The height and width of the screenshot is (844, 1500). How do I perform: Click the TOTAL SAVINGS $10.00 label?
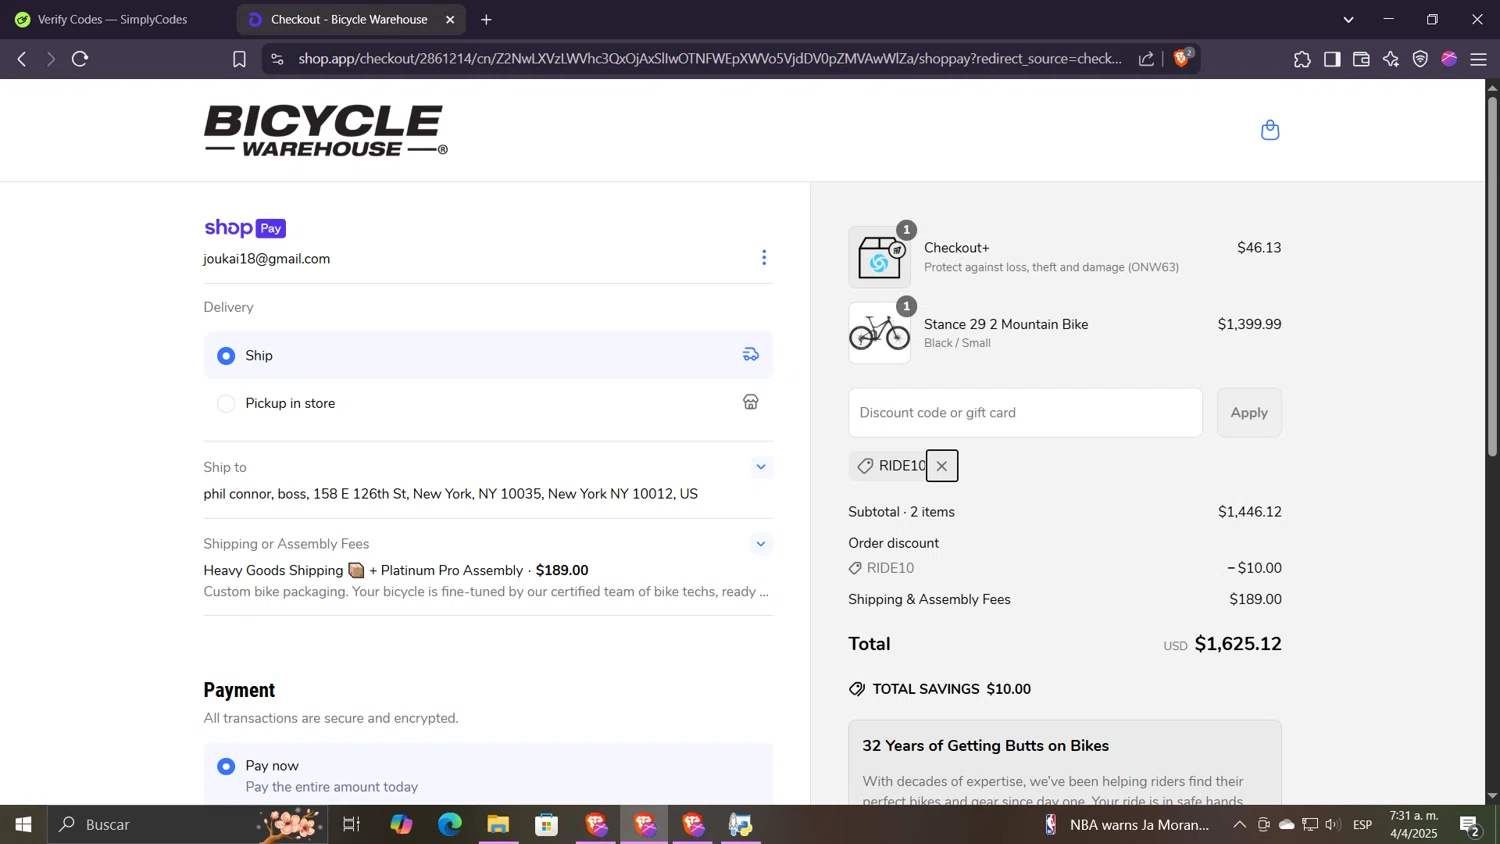(x=952, y=689)
